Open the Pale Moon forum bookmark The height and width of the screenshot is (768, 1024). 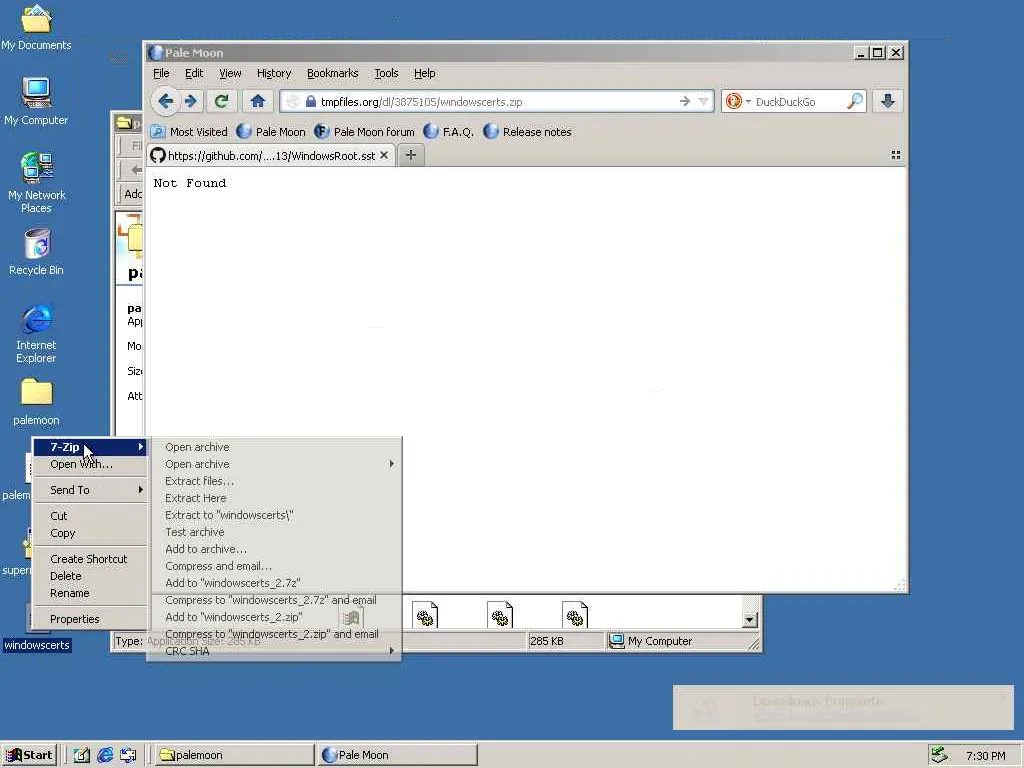click(364, 132)
